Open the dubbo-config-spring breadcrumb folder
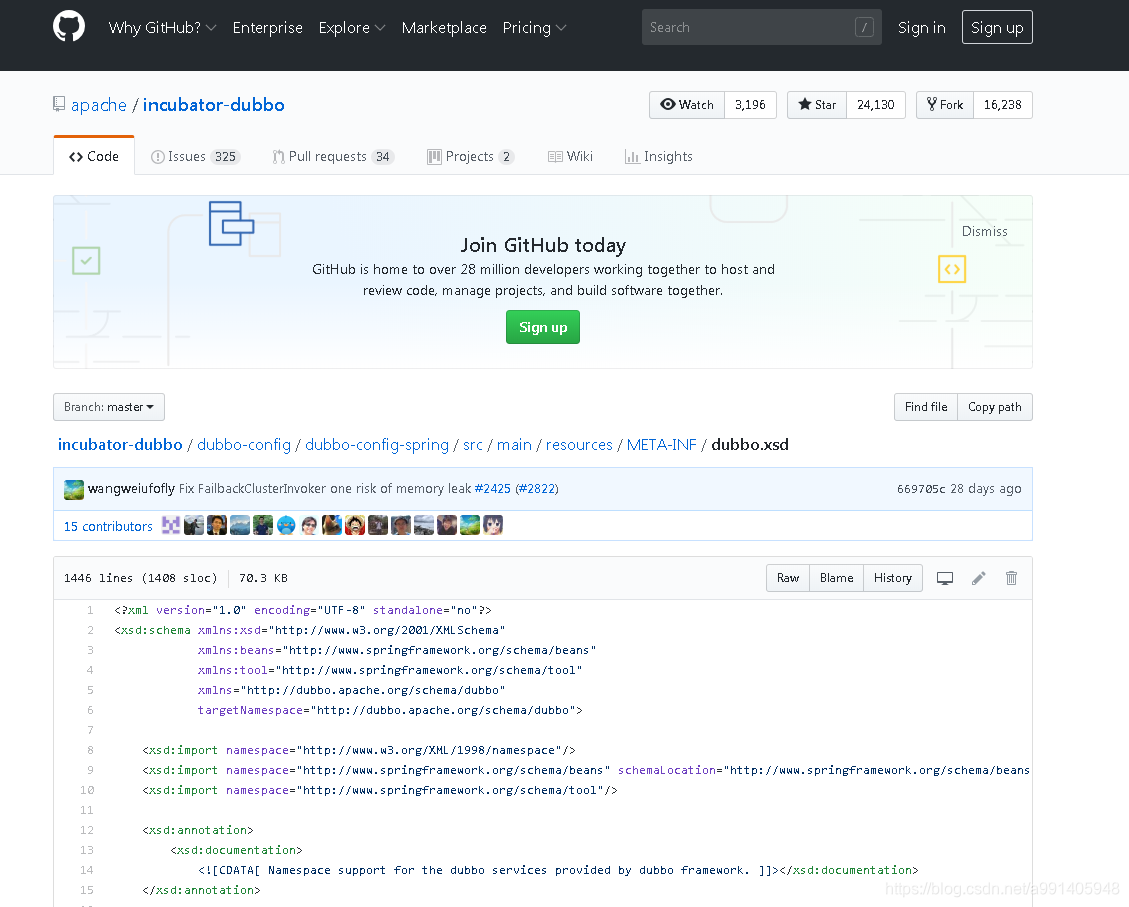Image resolution: width=1129 pixels, height=907 pixels. coord(377,445)
